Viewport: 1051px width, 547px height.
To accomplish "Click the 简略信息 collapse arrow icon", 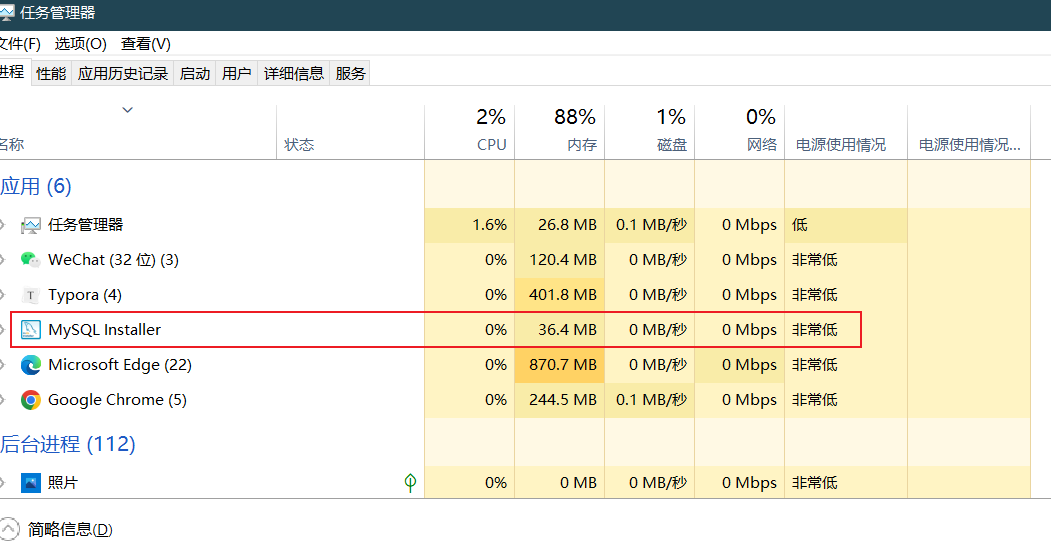I will coord(9,530).
